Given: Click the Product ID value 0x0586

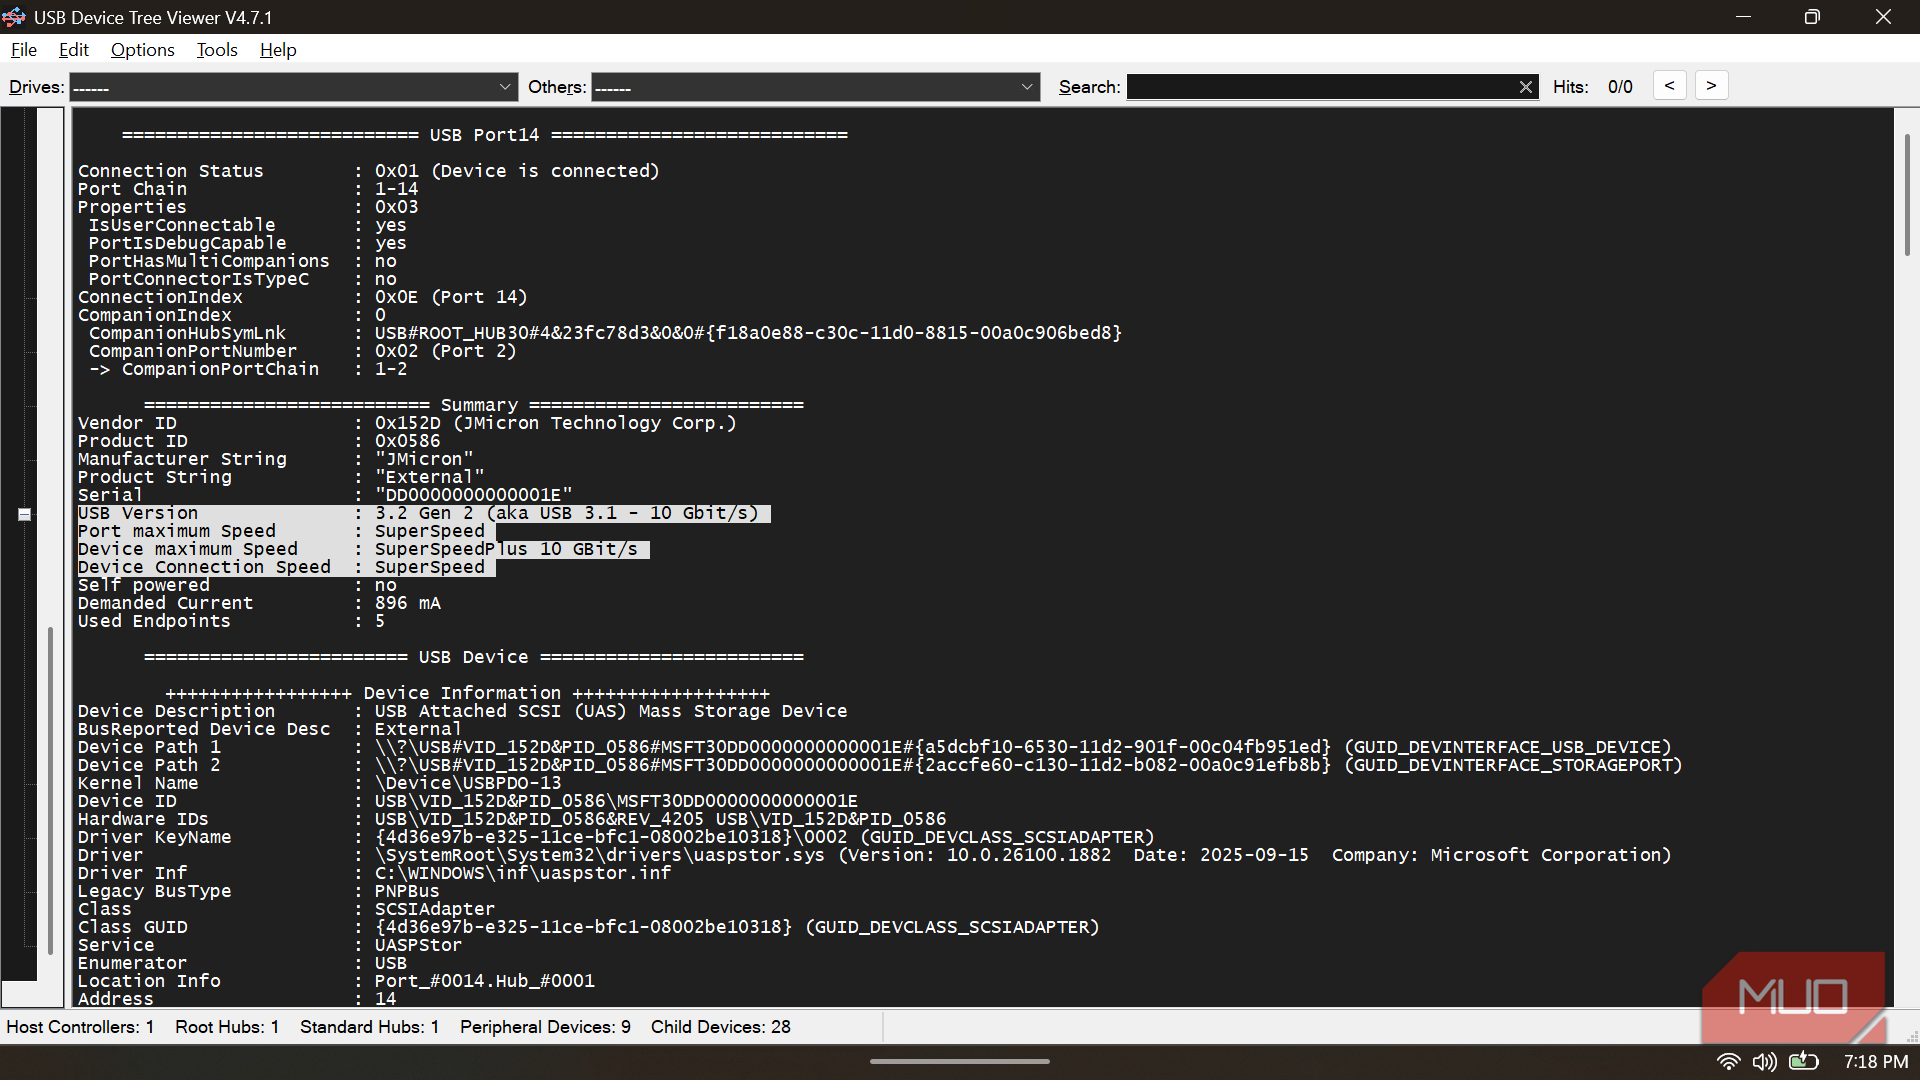Looking at the screenshot, I should tap(407, 441).
